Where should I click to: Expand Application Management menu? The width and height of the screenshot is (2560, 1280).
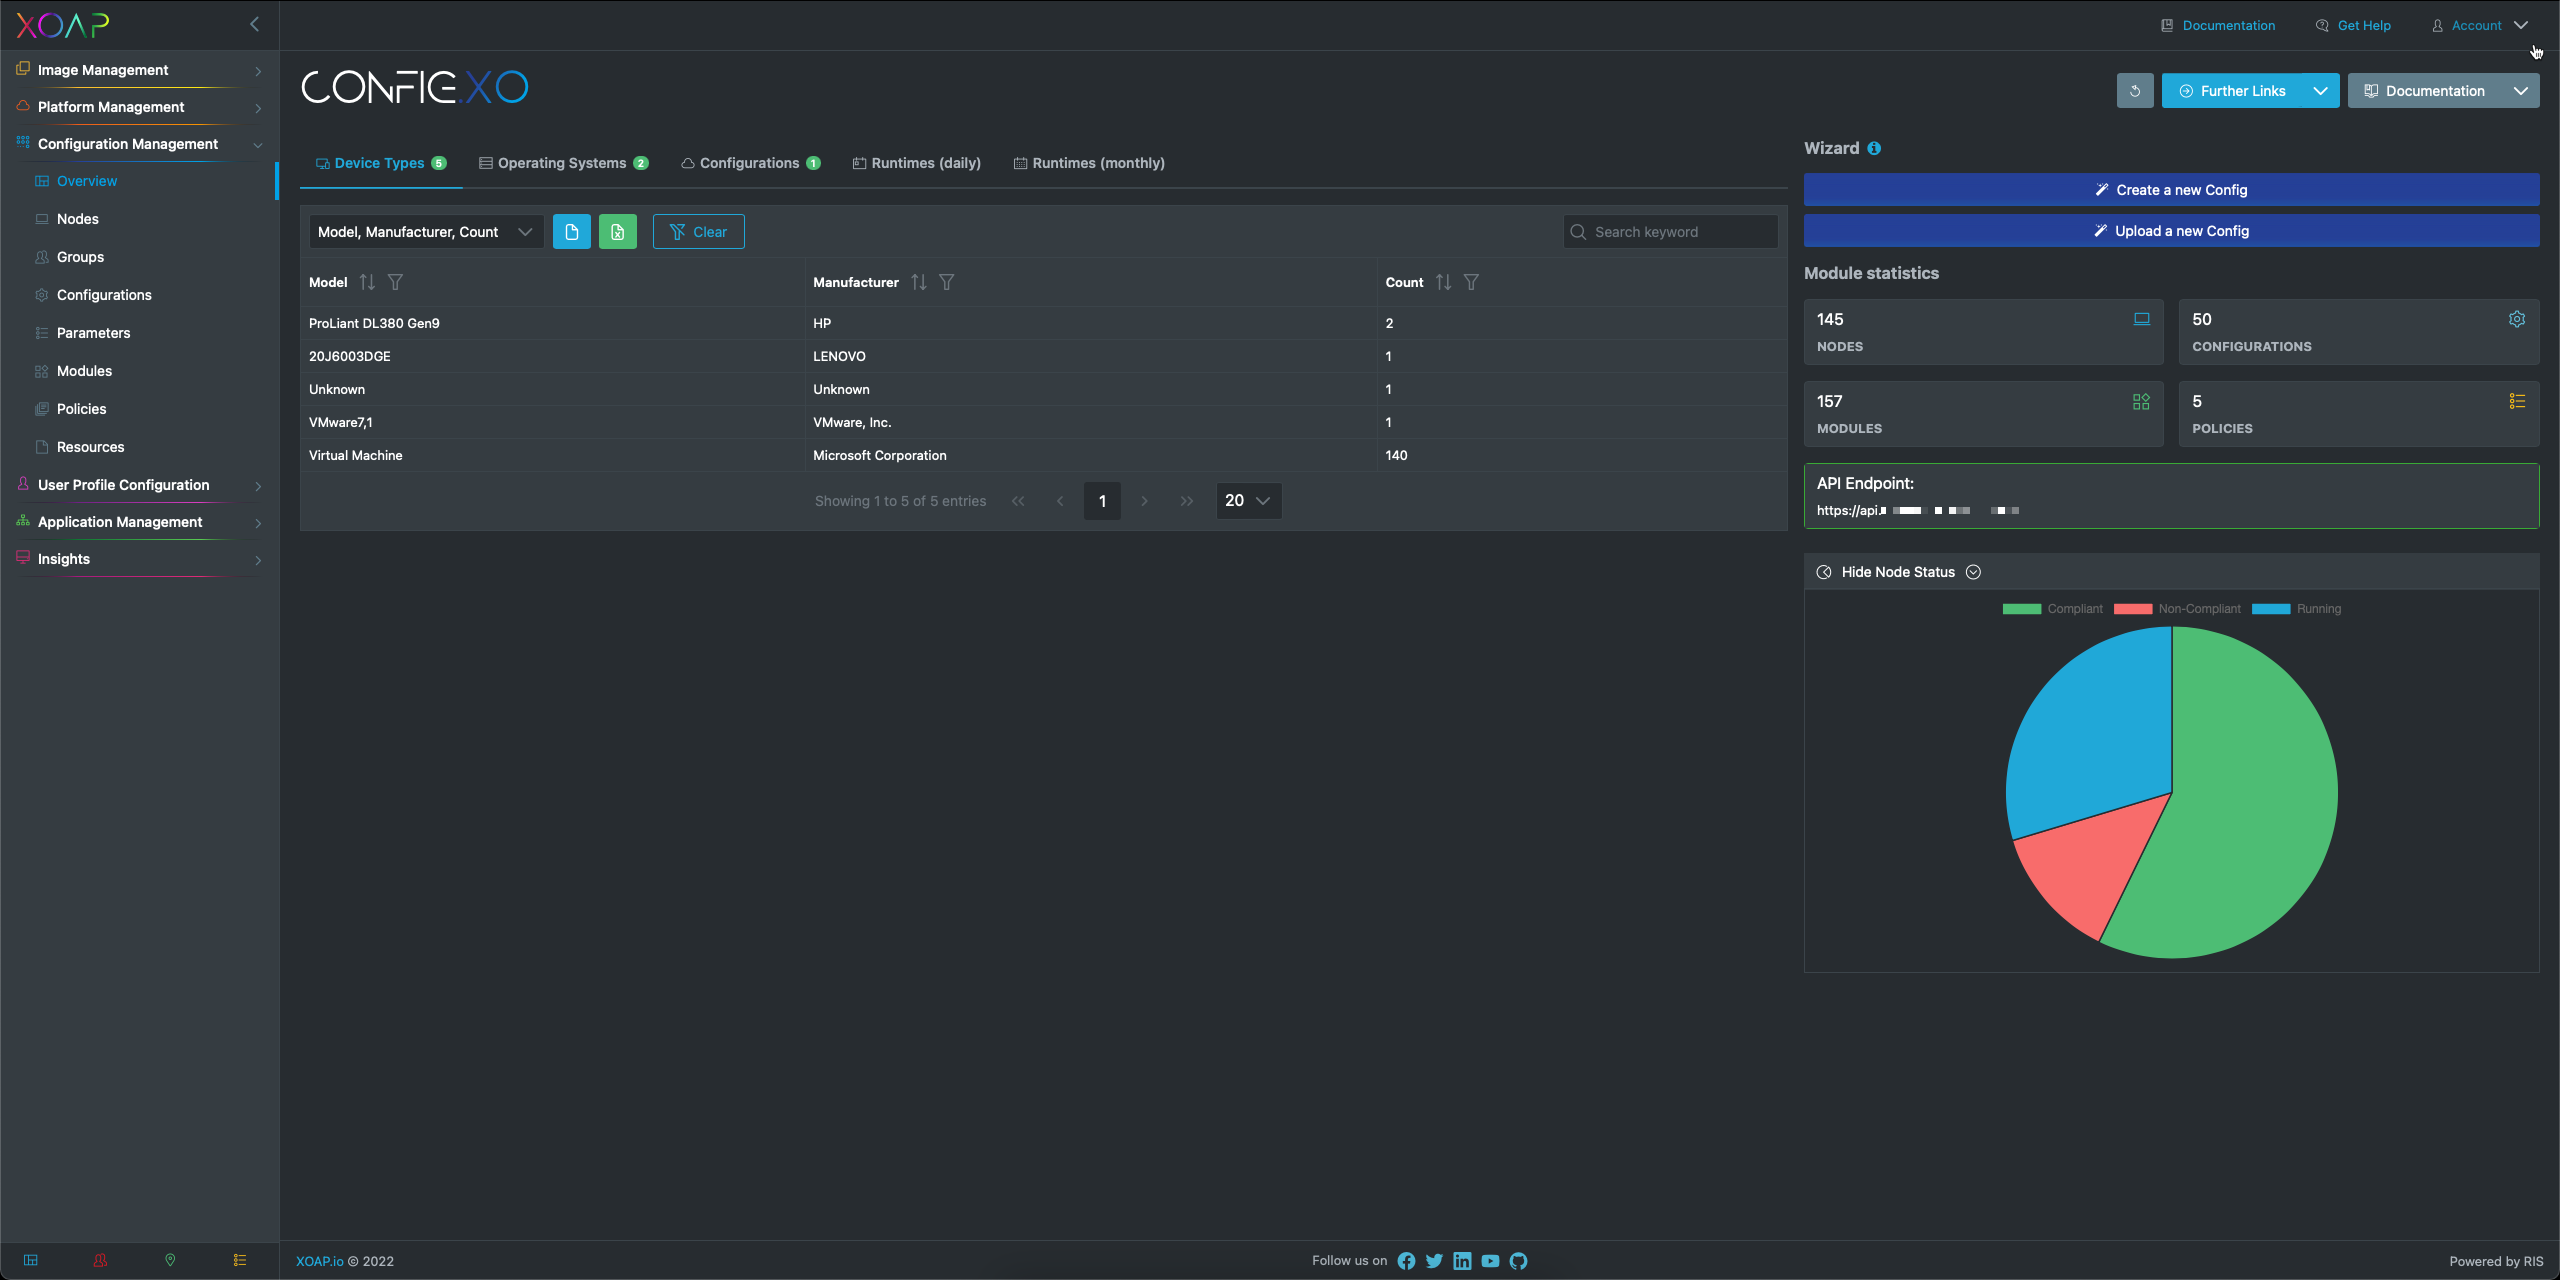coord(139,522)
